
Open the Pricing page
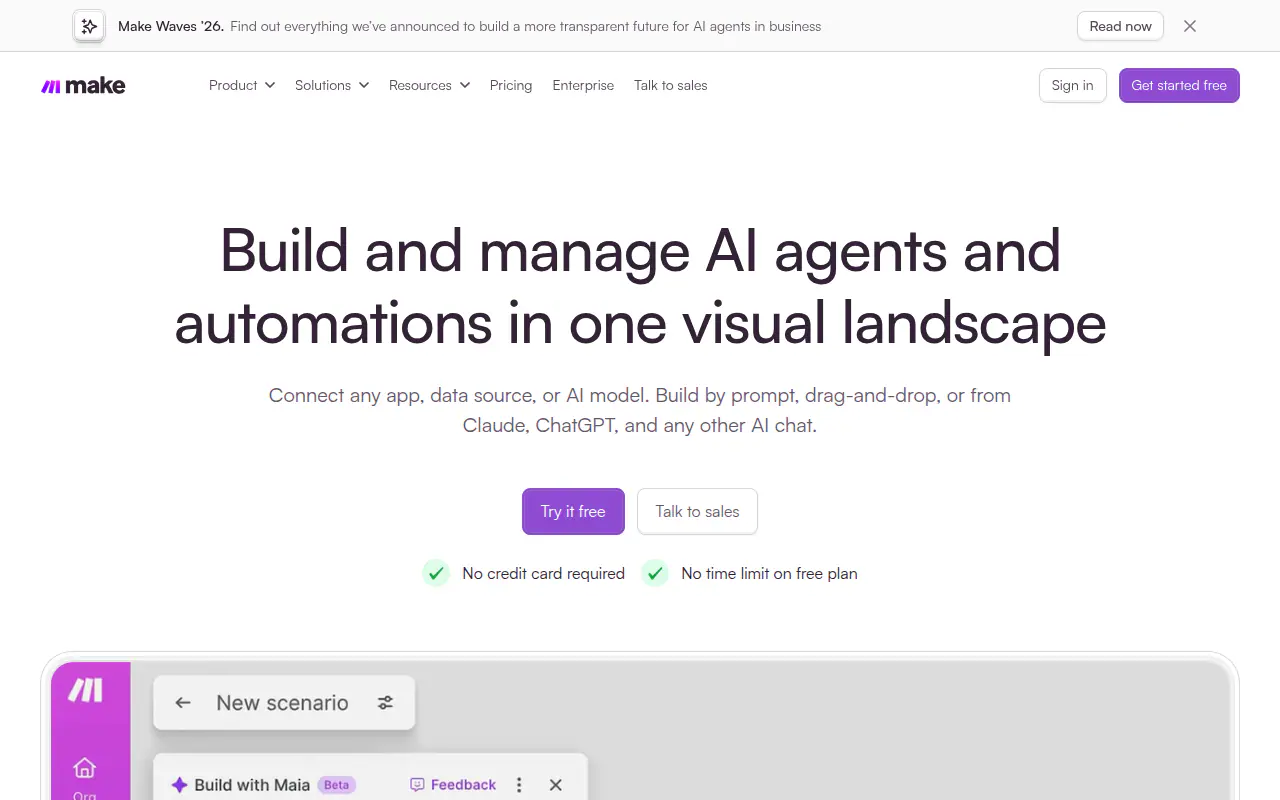click(511, 86)
